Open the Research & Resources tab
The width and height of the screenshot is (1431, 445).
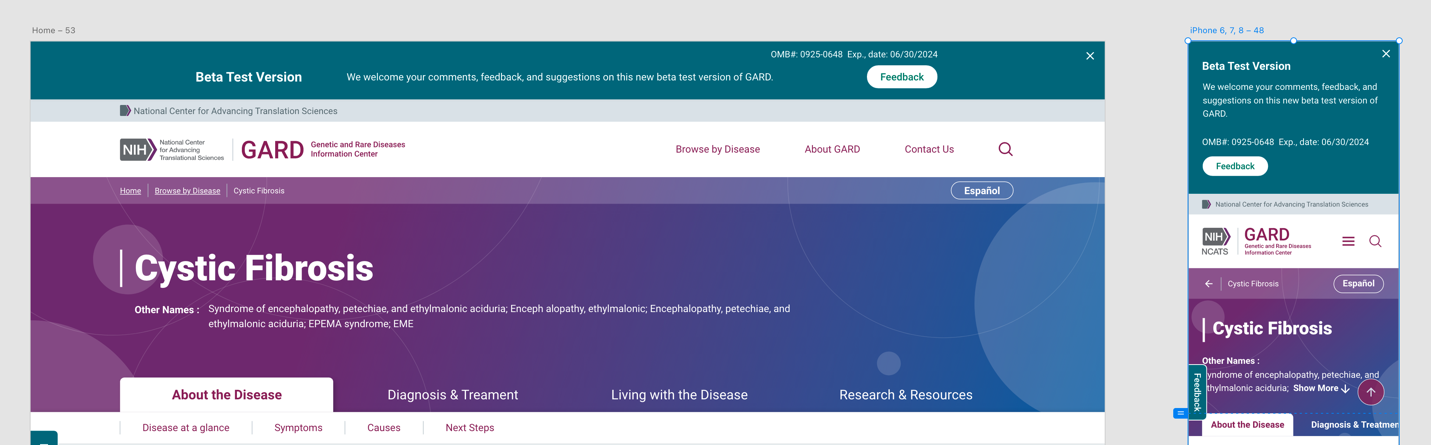(x=905, y=395)
